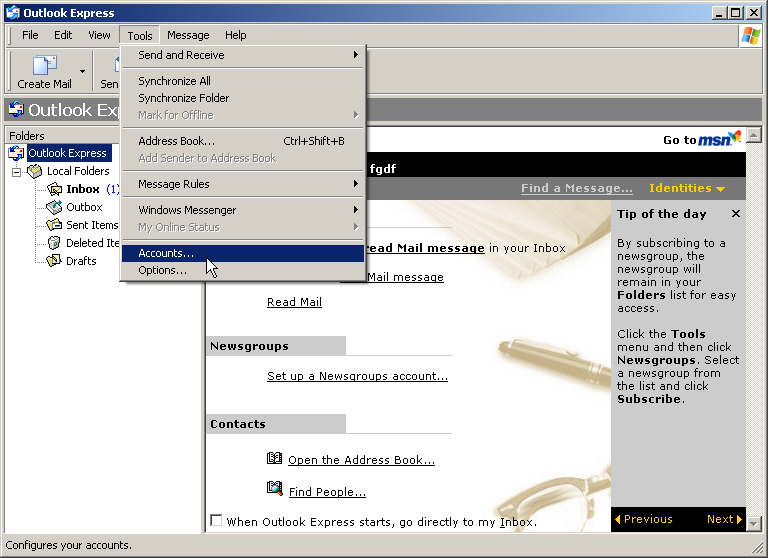The height and width of the screenshot is (558, 768).
Task: Click the Inbox folder icon
Action: coord(54,189)
